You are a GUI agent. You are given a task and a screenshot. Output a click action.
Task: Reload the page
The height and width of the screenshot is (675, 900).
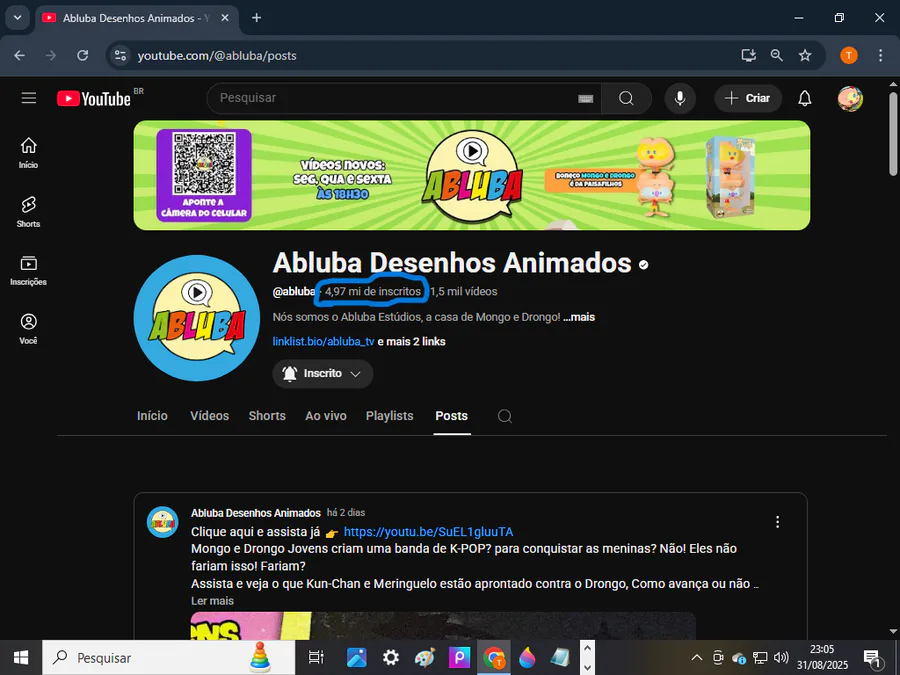tap(83, 56)
